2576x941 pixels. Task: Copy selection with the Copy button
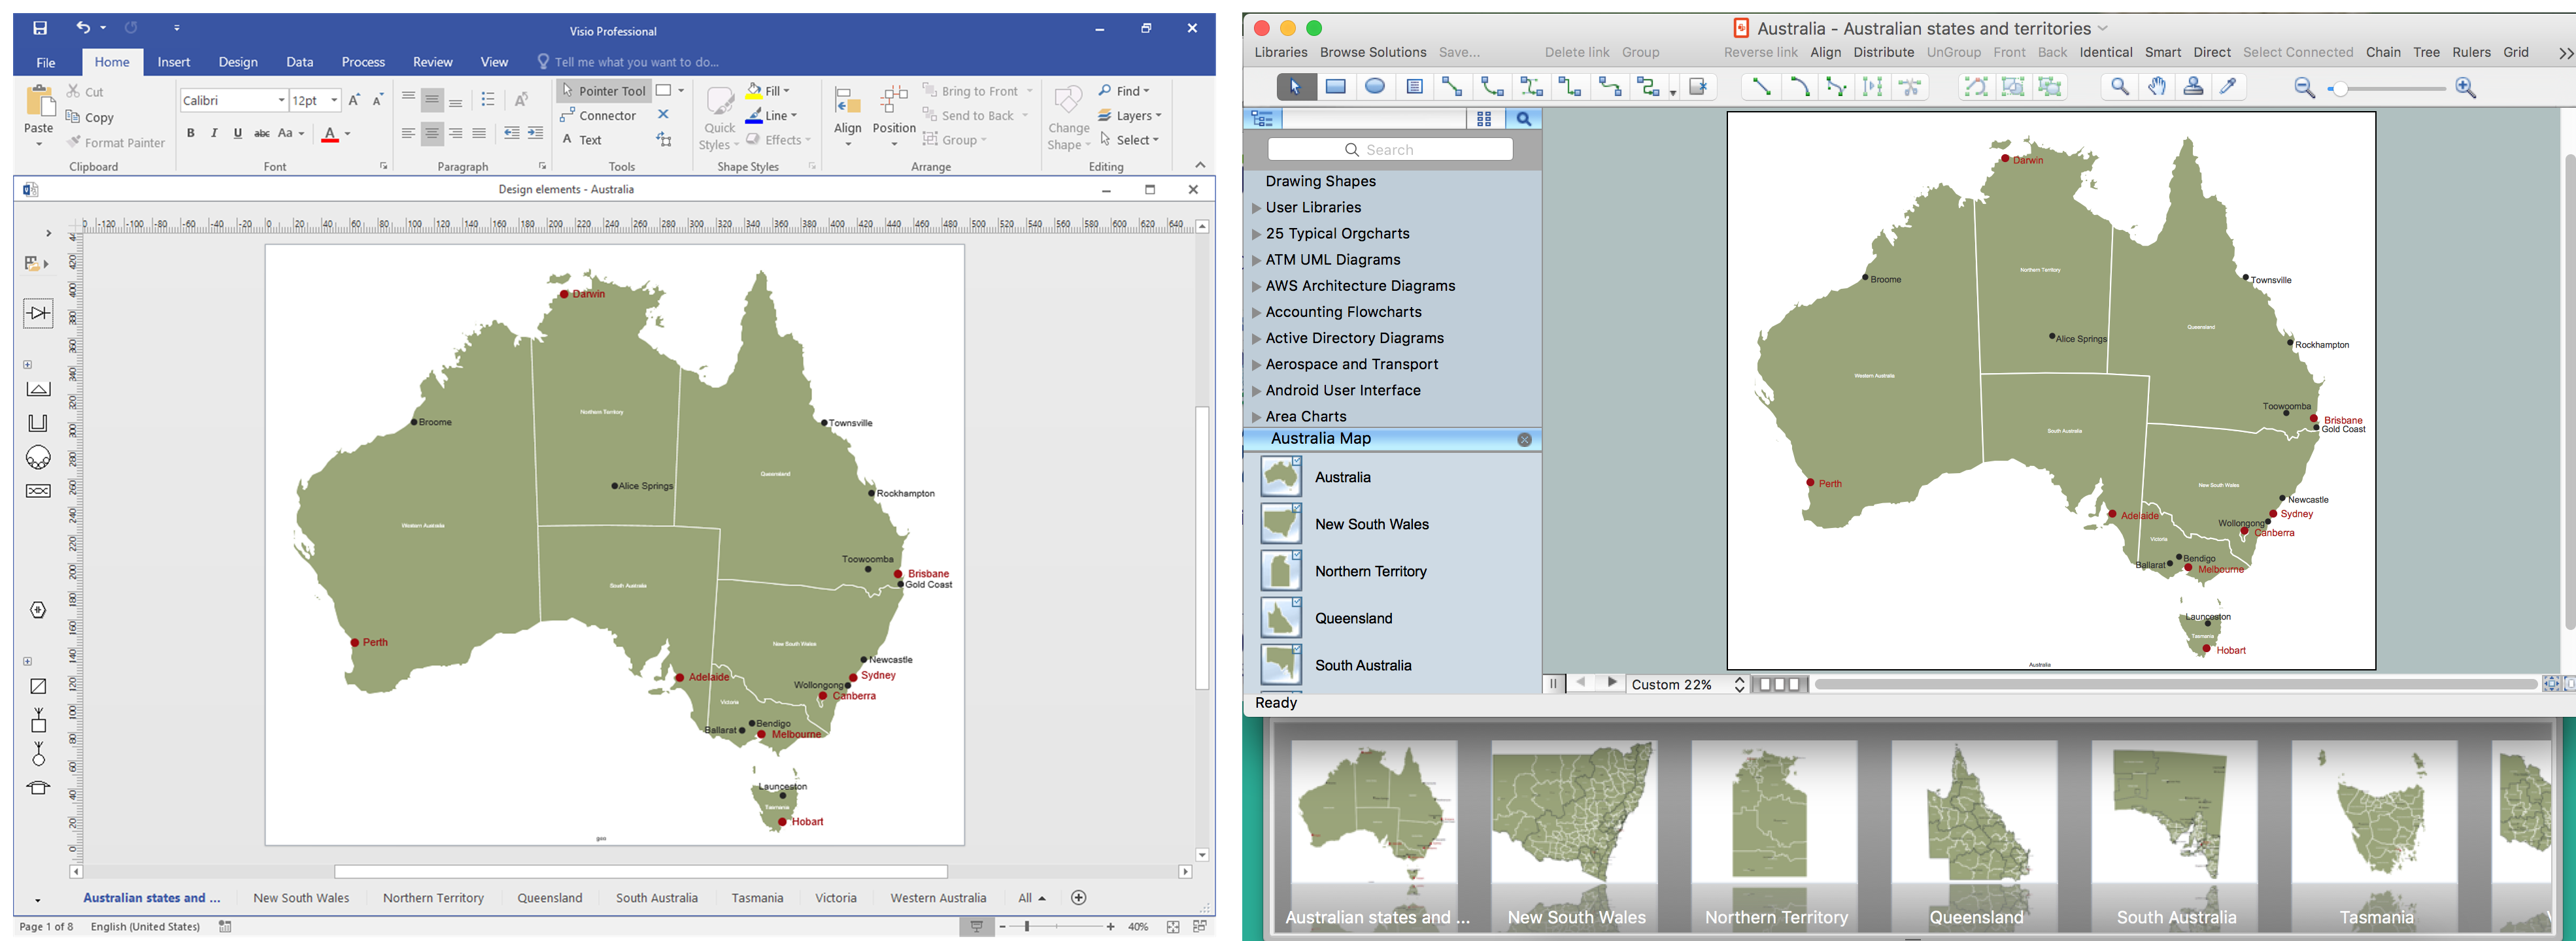click(90, 117)
